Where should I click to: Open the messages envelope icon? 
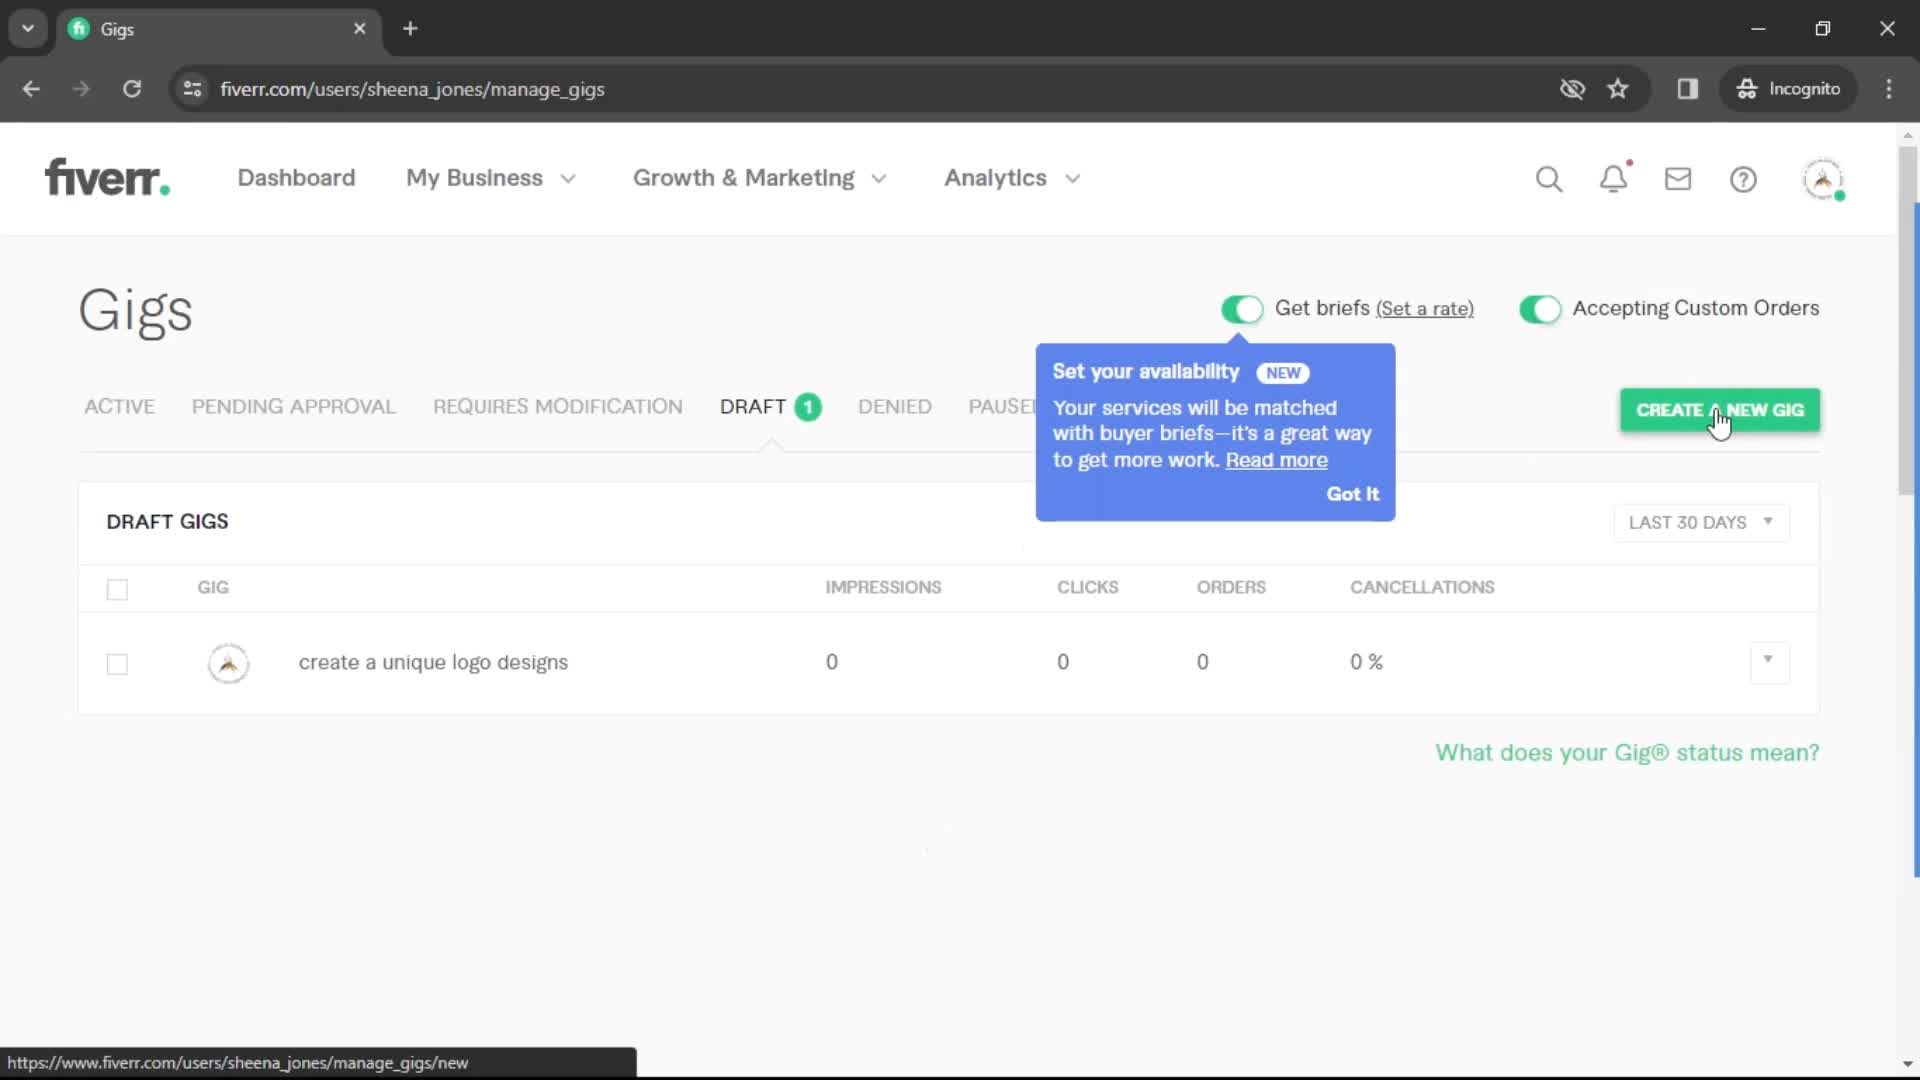(x=1678, y=179)
